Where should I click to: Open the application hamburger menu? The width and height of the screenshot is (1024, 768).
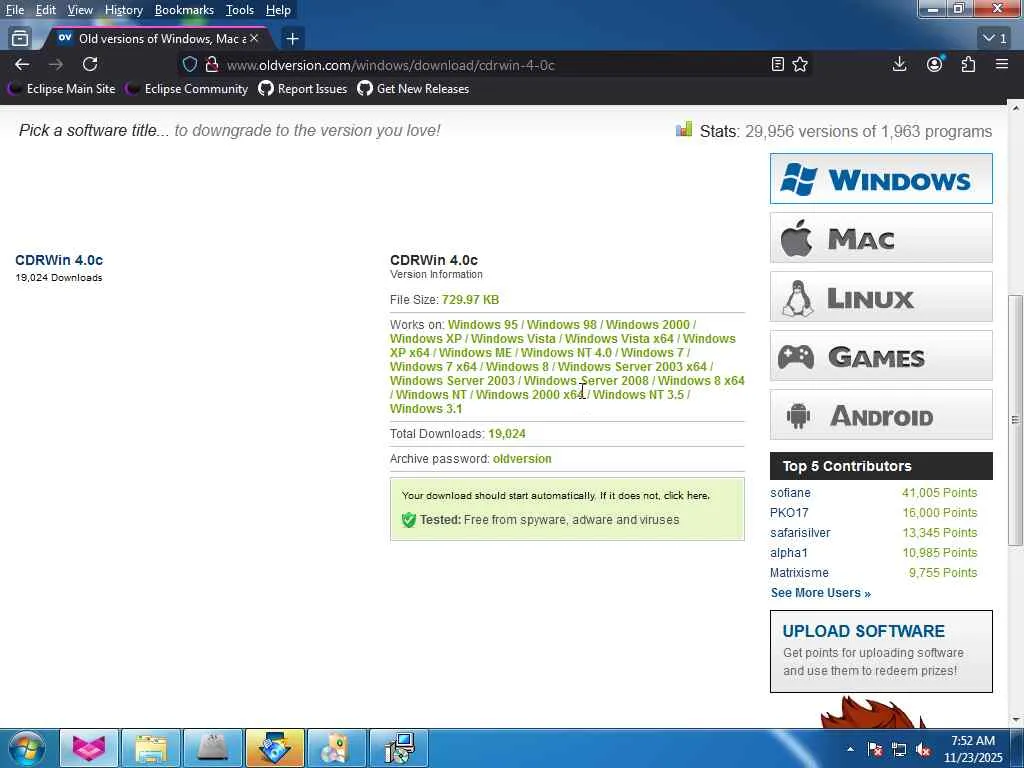click(1002, 64)
